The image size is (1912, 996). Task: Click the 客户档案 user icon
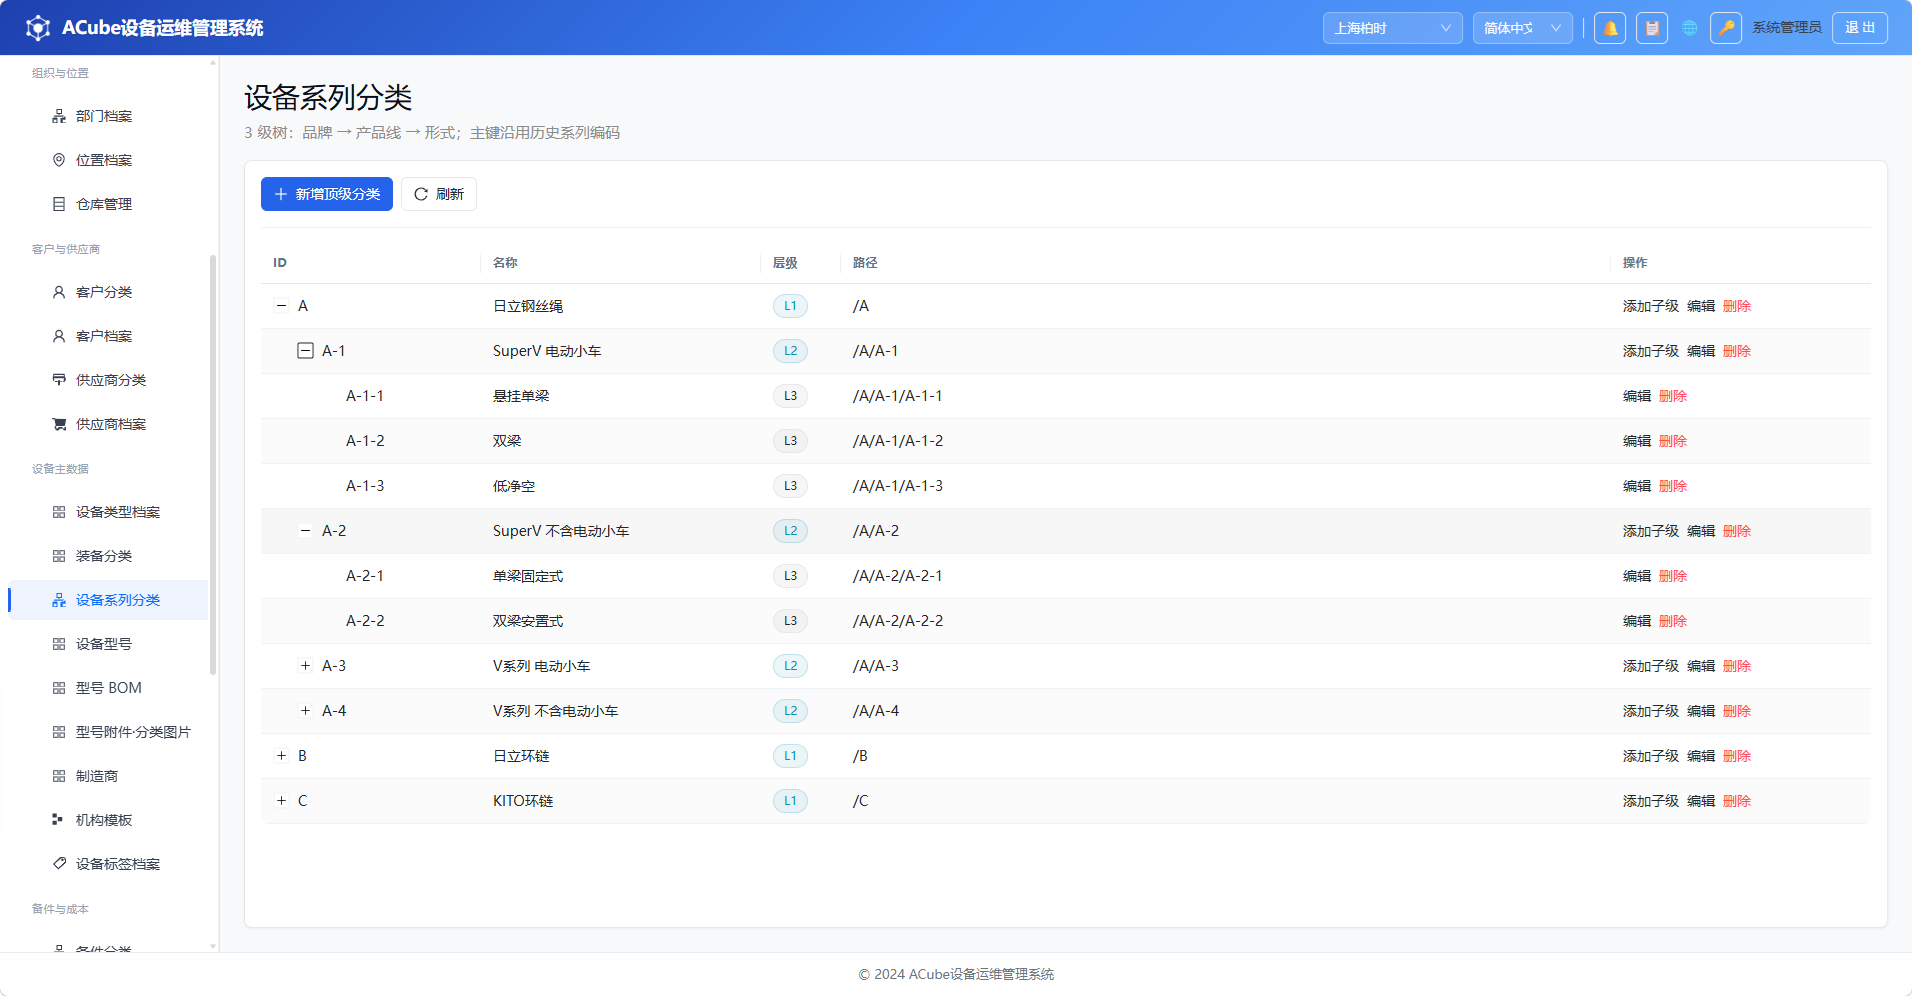[59, 336]
